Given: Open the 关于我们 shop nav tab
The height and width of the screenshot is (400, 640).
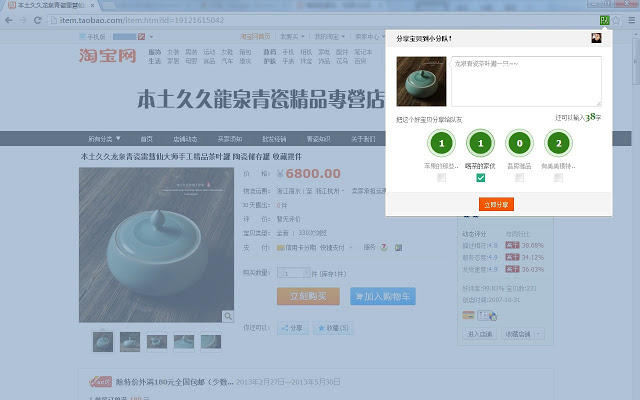Looking at the screenshot, I should 363,139.
